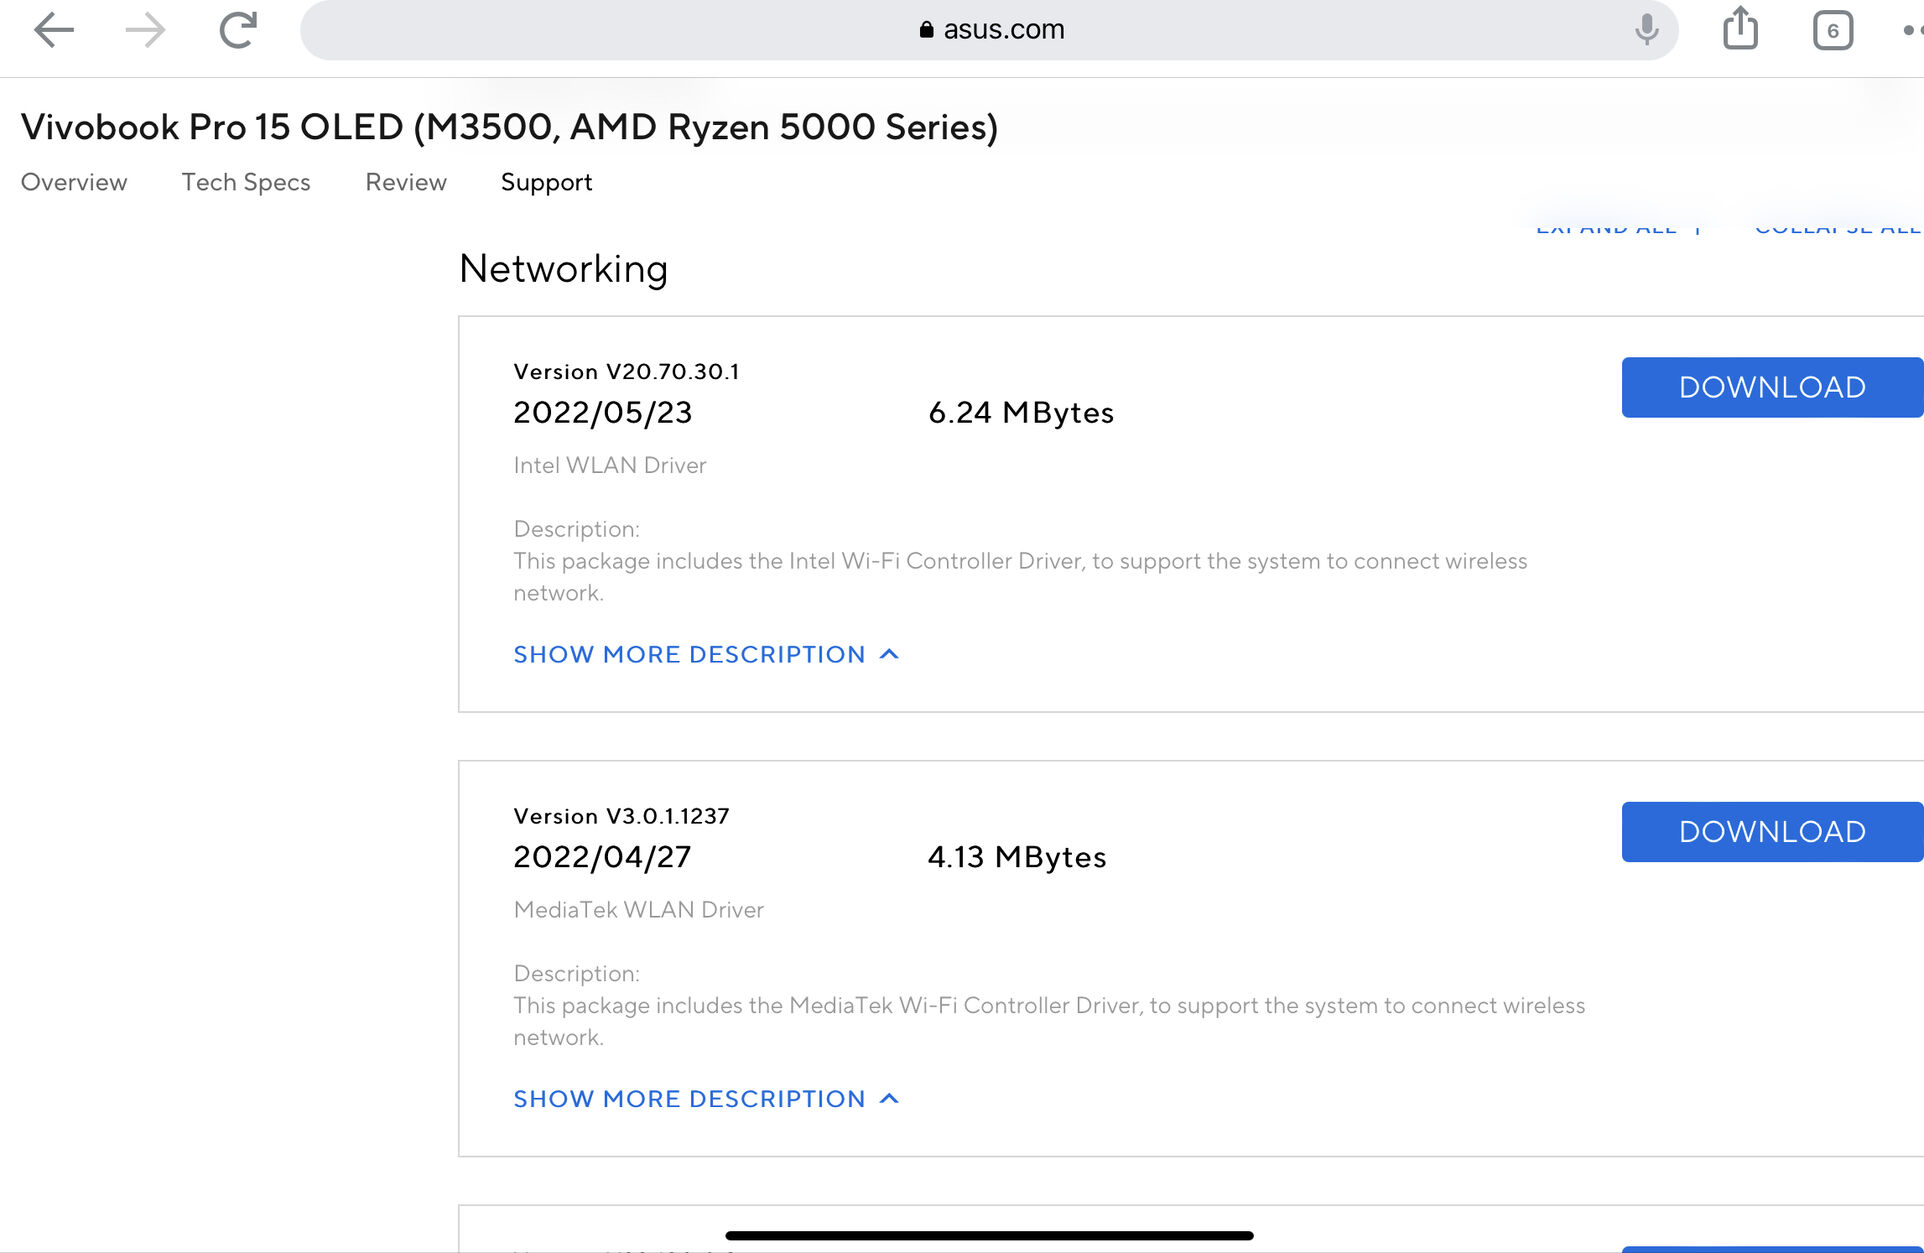This screenshot has width=1924, height=1253.
Task: Open the tab switcher showing 6 tabs
Action: pos(1832,30)
